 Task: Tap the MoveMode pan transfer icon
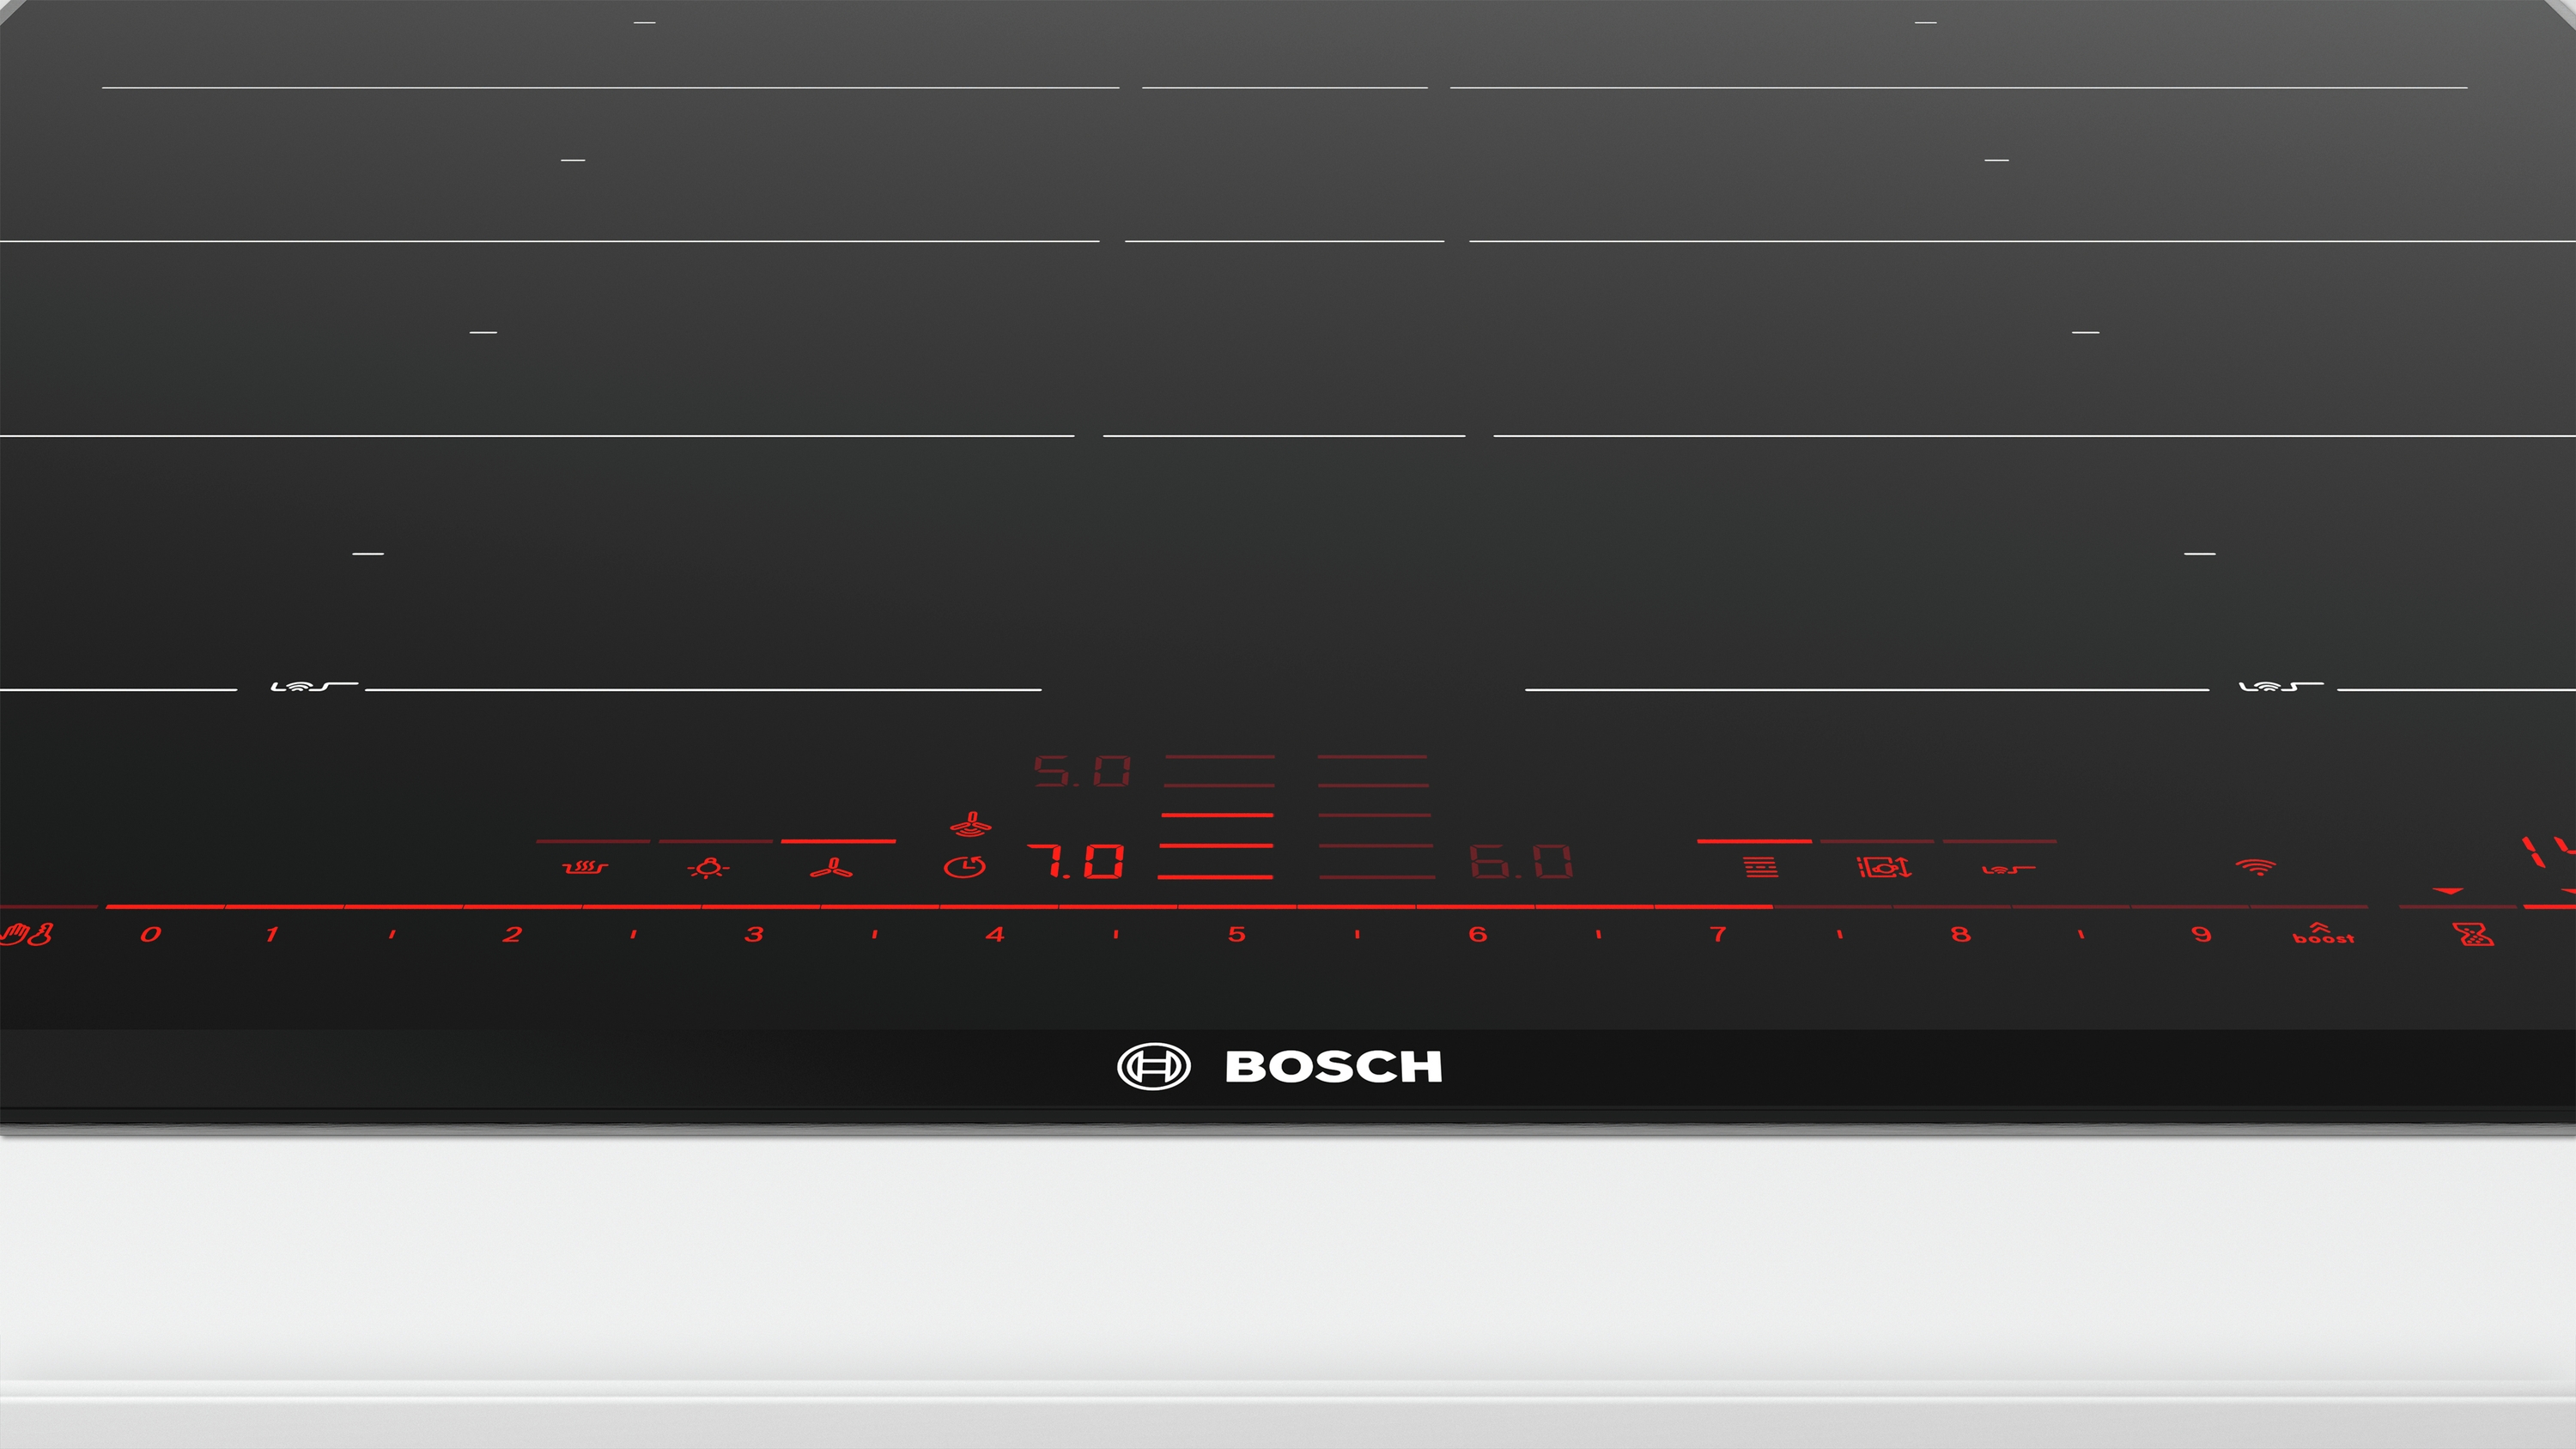(1885, 867)
